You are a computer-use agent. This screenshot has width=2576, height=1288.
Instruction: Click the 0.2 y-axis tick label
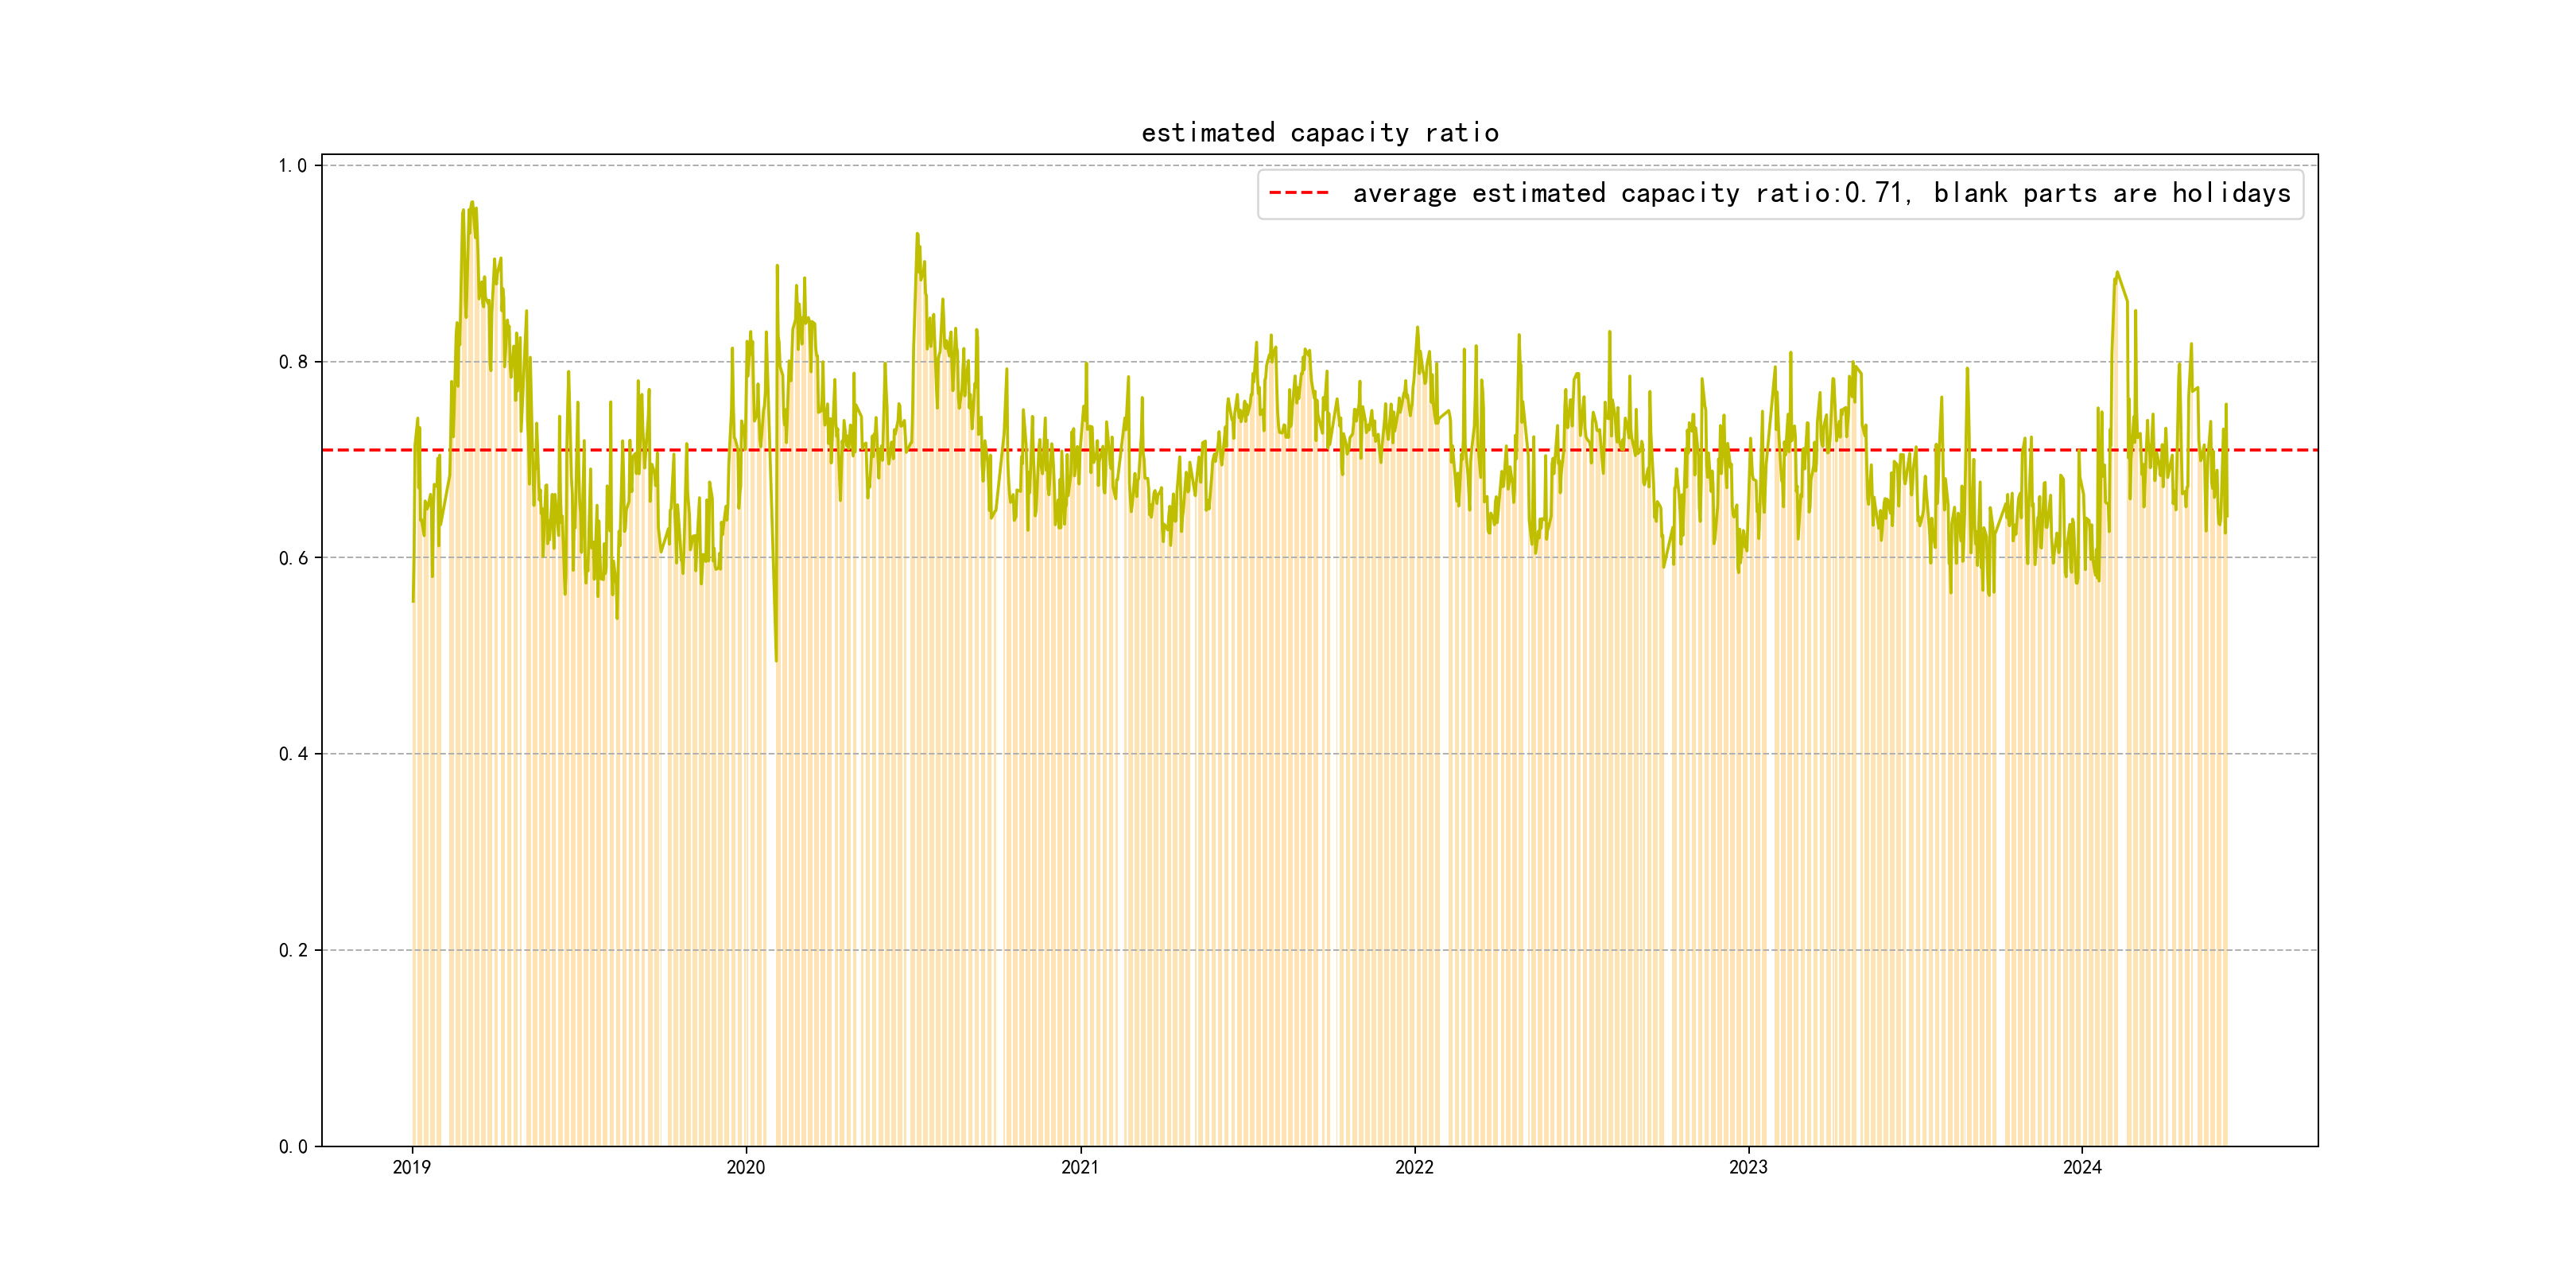point(292,950)
